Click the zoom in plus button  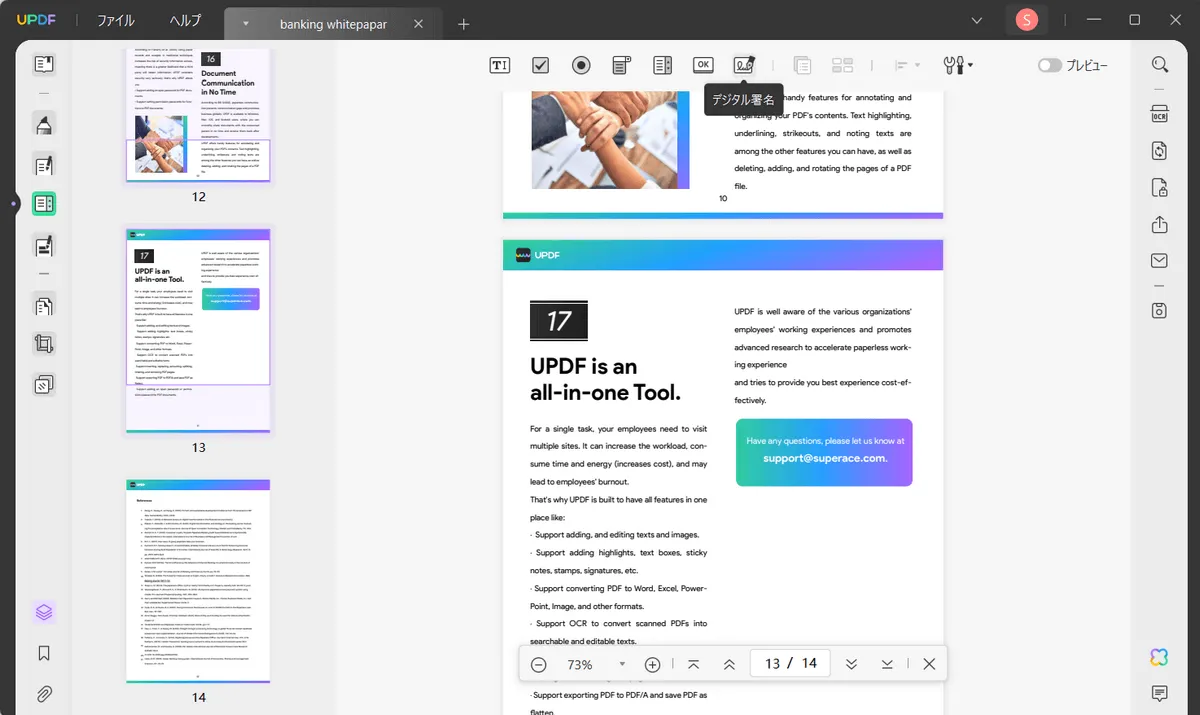pos(653,664)
